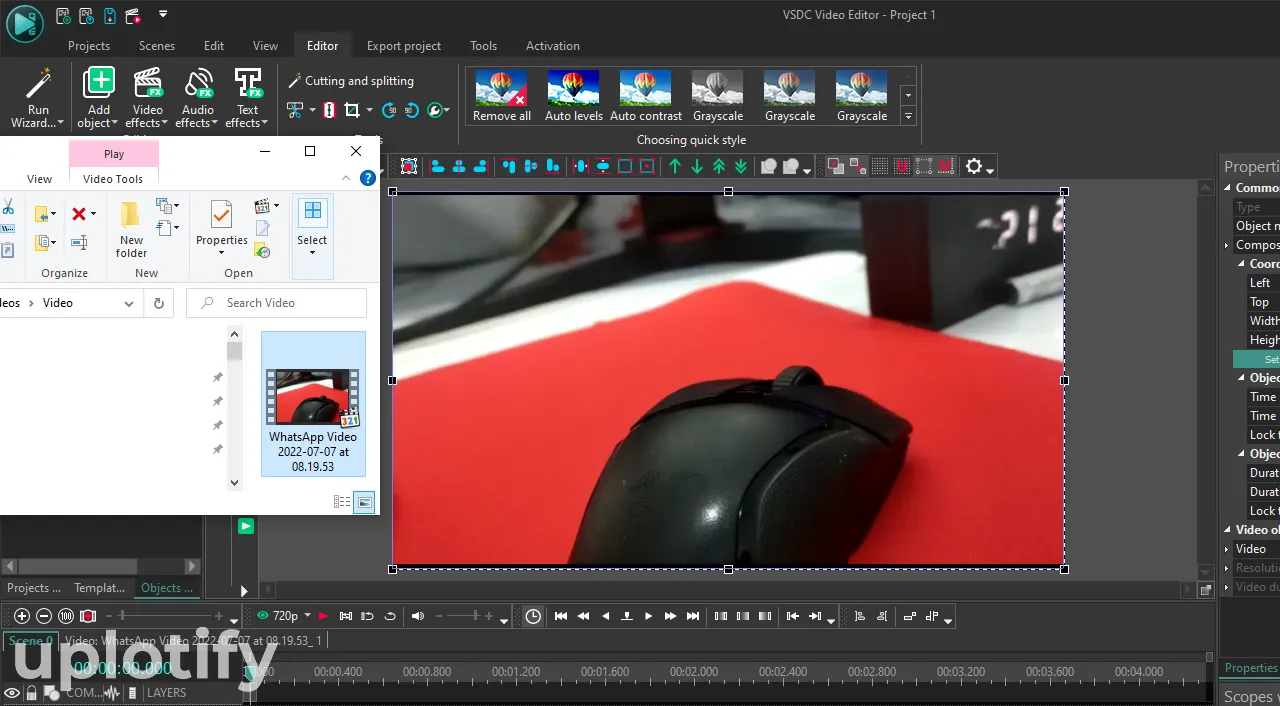Viewport: 1280px width, 706px height.
Task: Click the clock time-display icon
Action: point(533,616)
